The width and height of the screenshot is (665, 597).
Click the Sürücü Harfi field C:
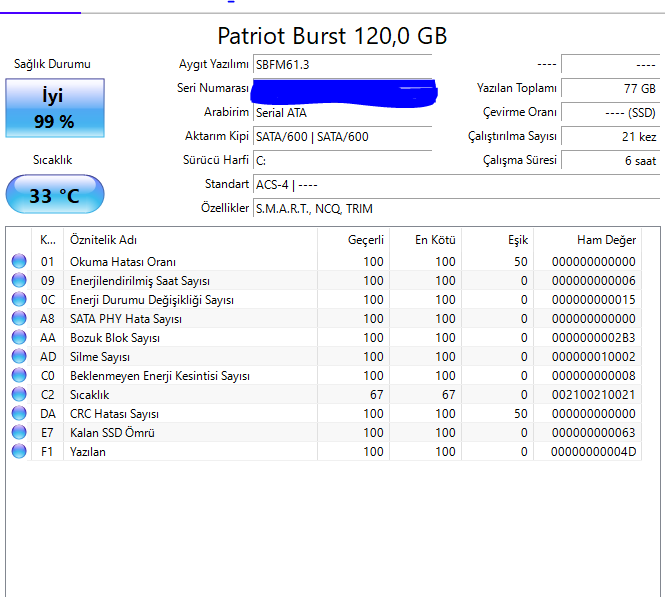click(342, 161)
